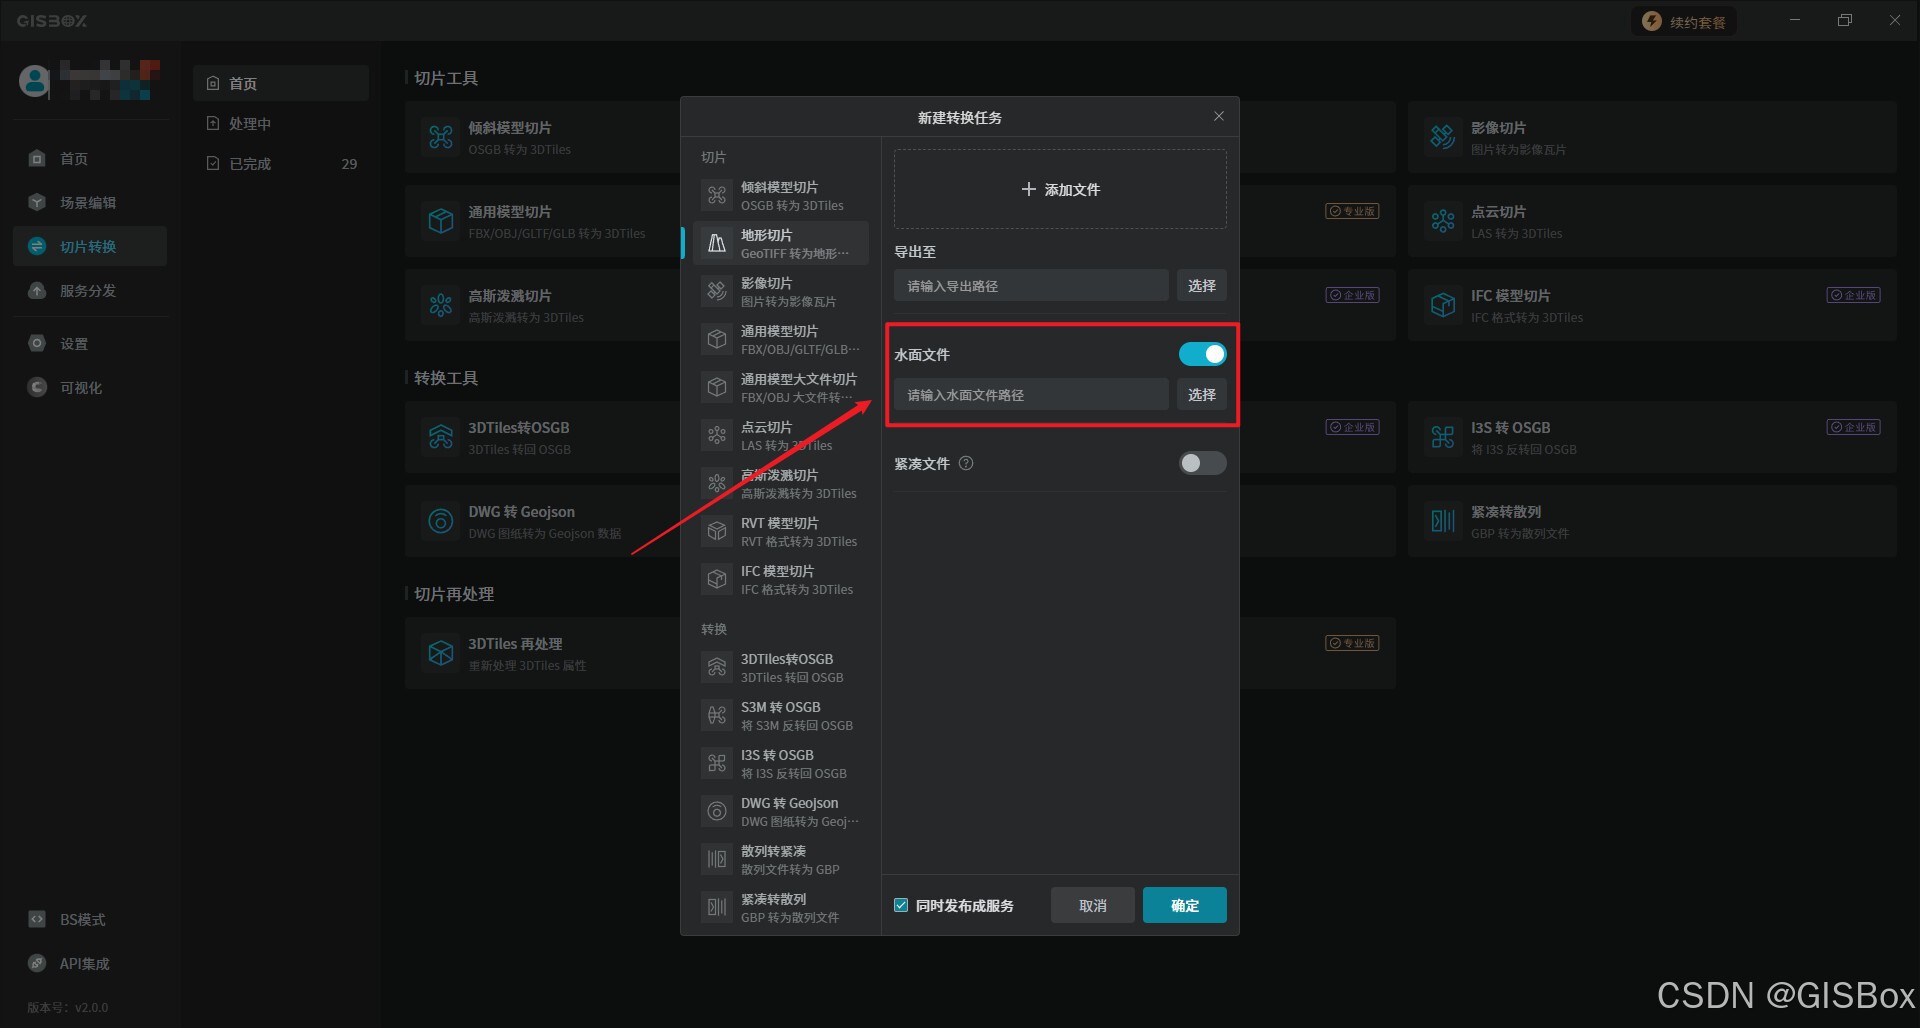The width and height of the screenshot is (1920, 1028).
Task: Open I3S 转 OSGB card on main page
Action: pyautogui.click(x=1652, y=437)
